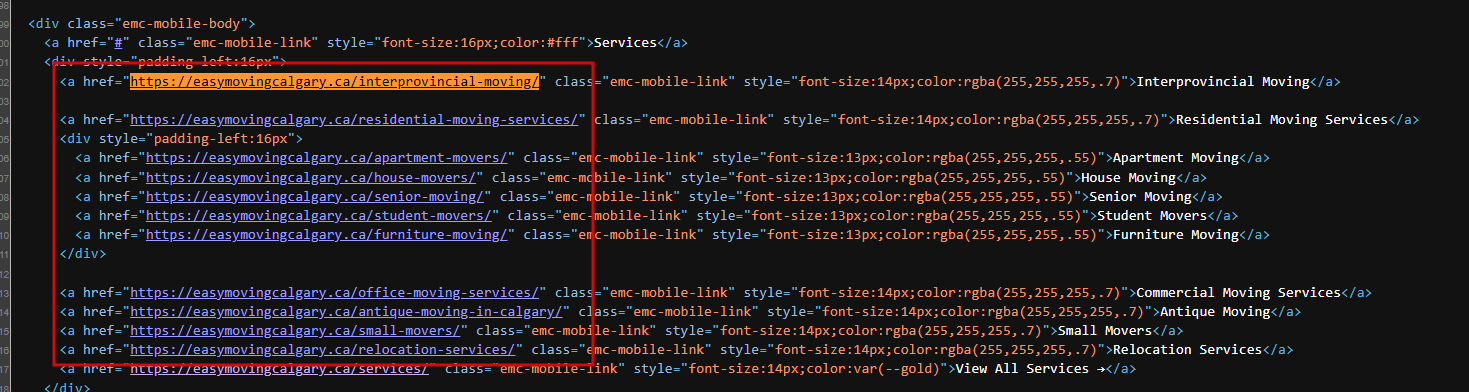1469x392 pixels.
Task: Click the highlighted interprovincial-moving URL
Action: tap(335, 81)
